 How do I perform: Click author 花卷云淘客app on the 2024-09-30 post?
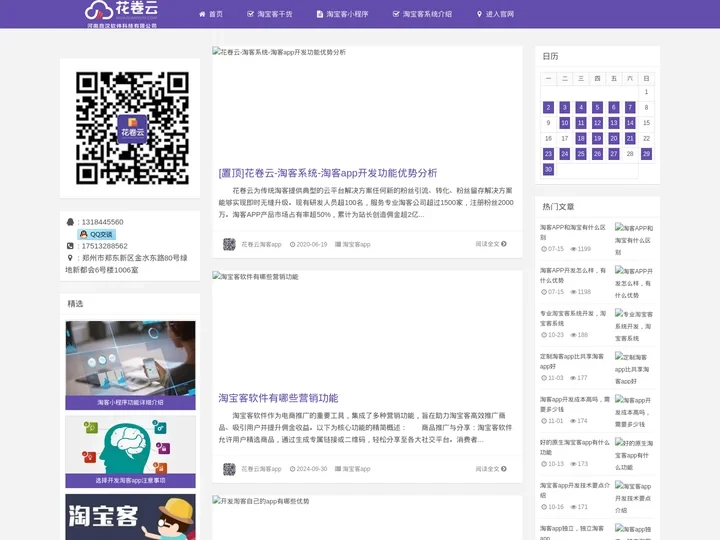[261, 469]
